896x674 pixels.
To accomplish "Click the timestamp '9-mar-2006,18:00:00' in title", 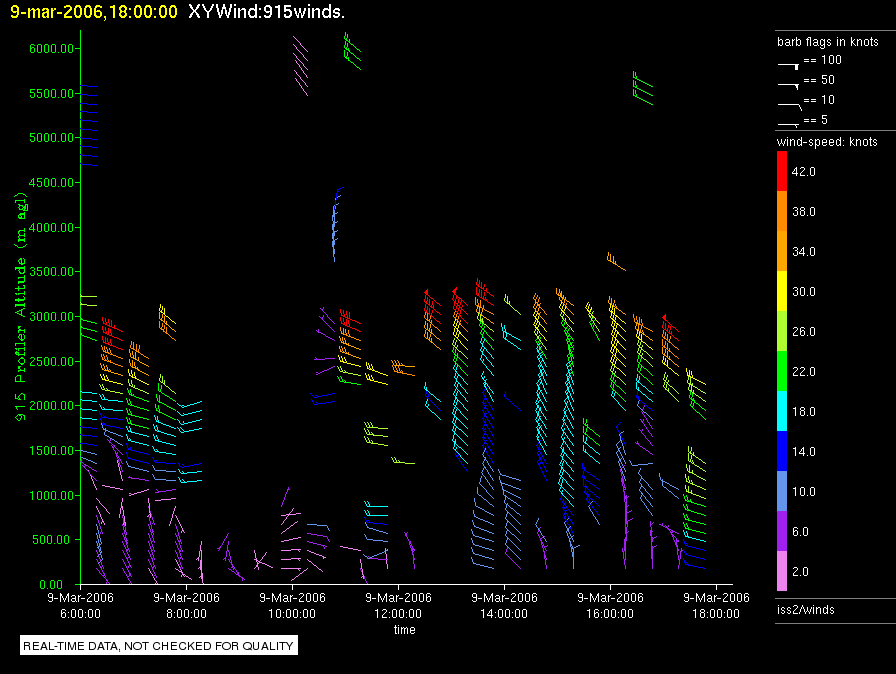I will 94,12.
